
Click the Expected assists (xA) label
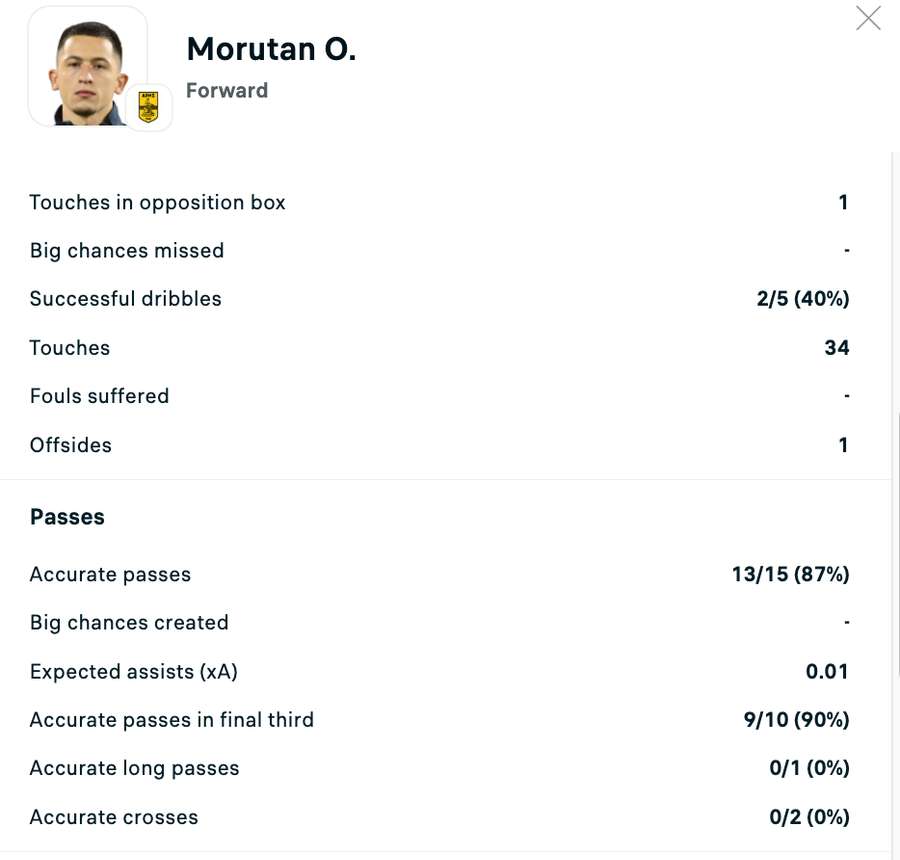[x=133, y=671]
